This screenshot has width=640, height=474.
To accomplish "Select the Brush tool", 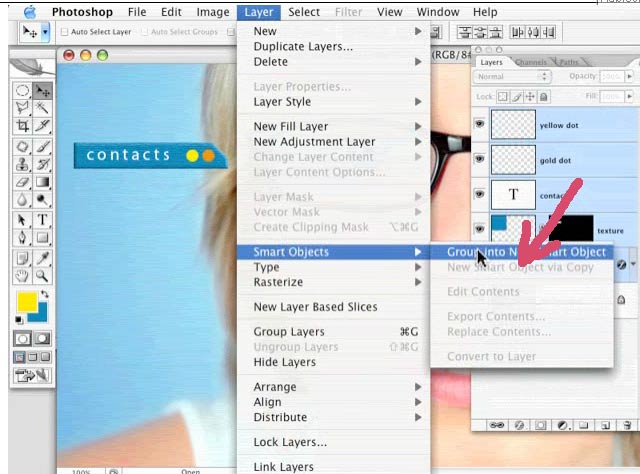I will [42, 146].
